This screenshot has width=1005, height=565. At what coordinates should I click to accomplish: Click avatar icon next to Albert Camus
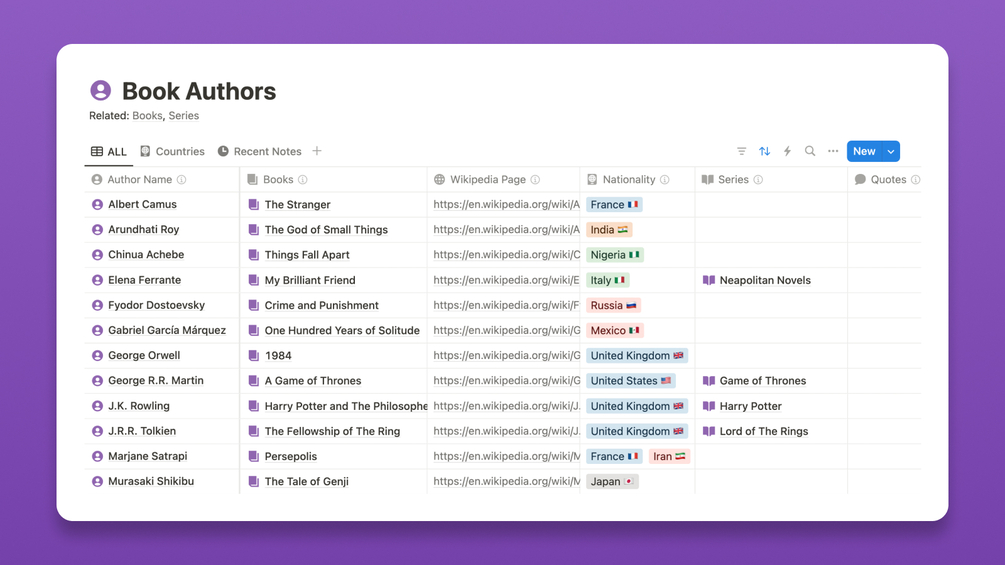pos(97,204)
